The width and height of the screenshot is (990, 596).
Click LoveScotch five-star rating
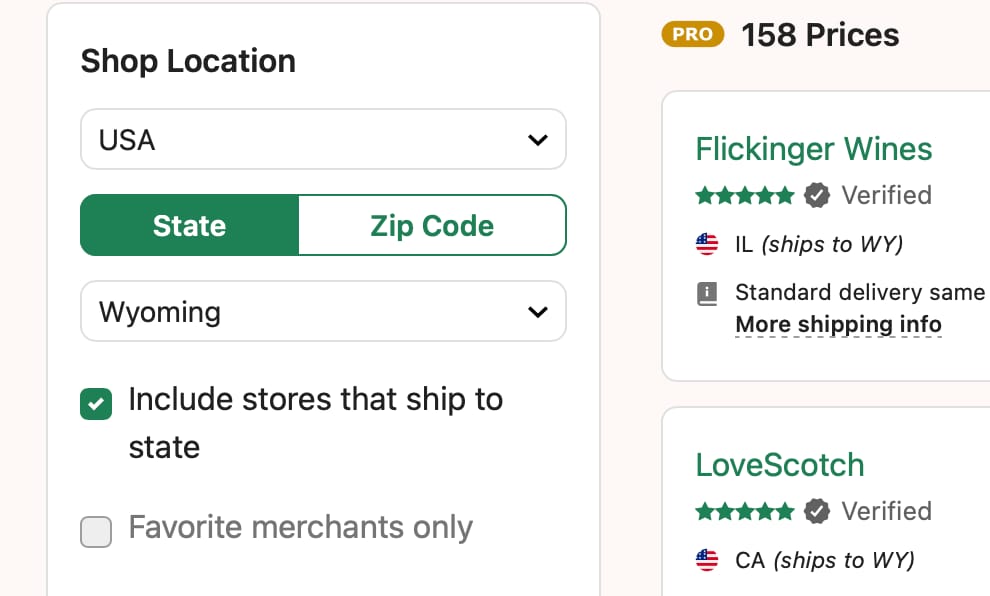pyautogui.click(x=744, y=511)
